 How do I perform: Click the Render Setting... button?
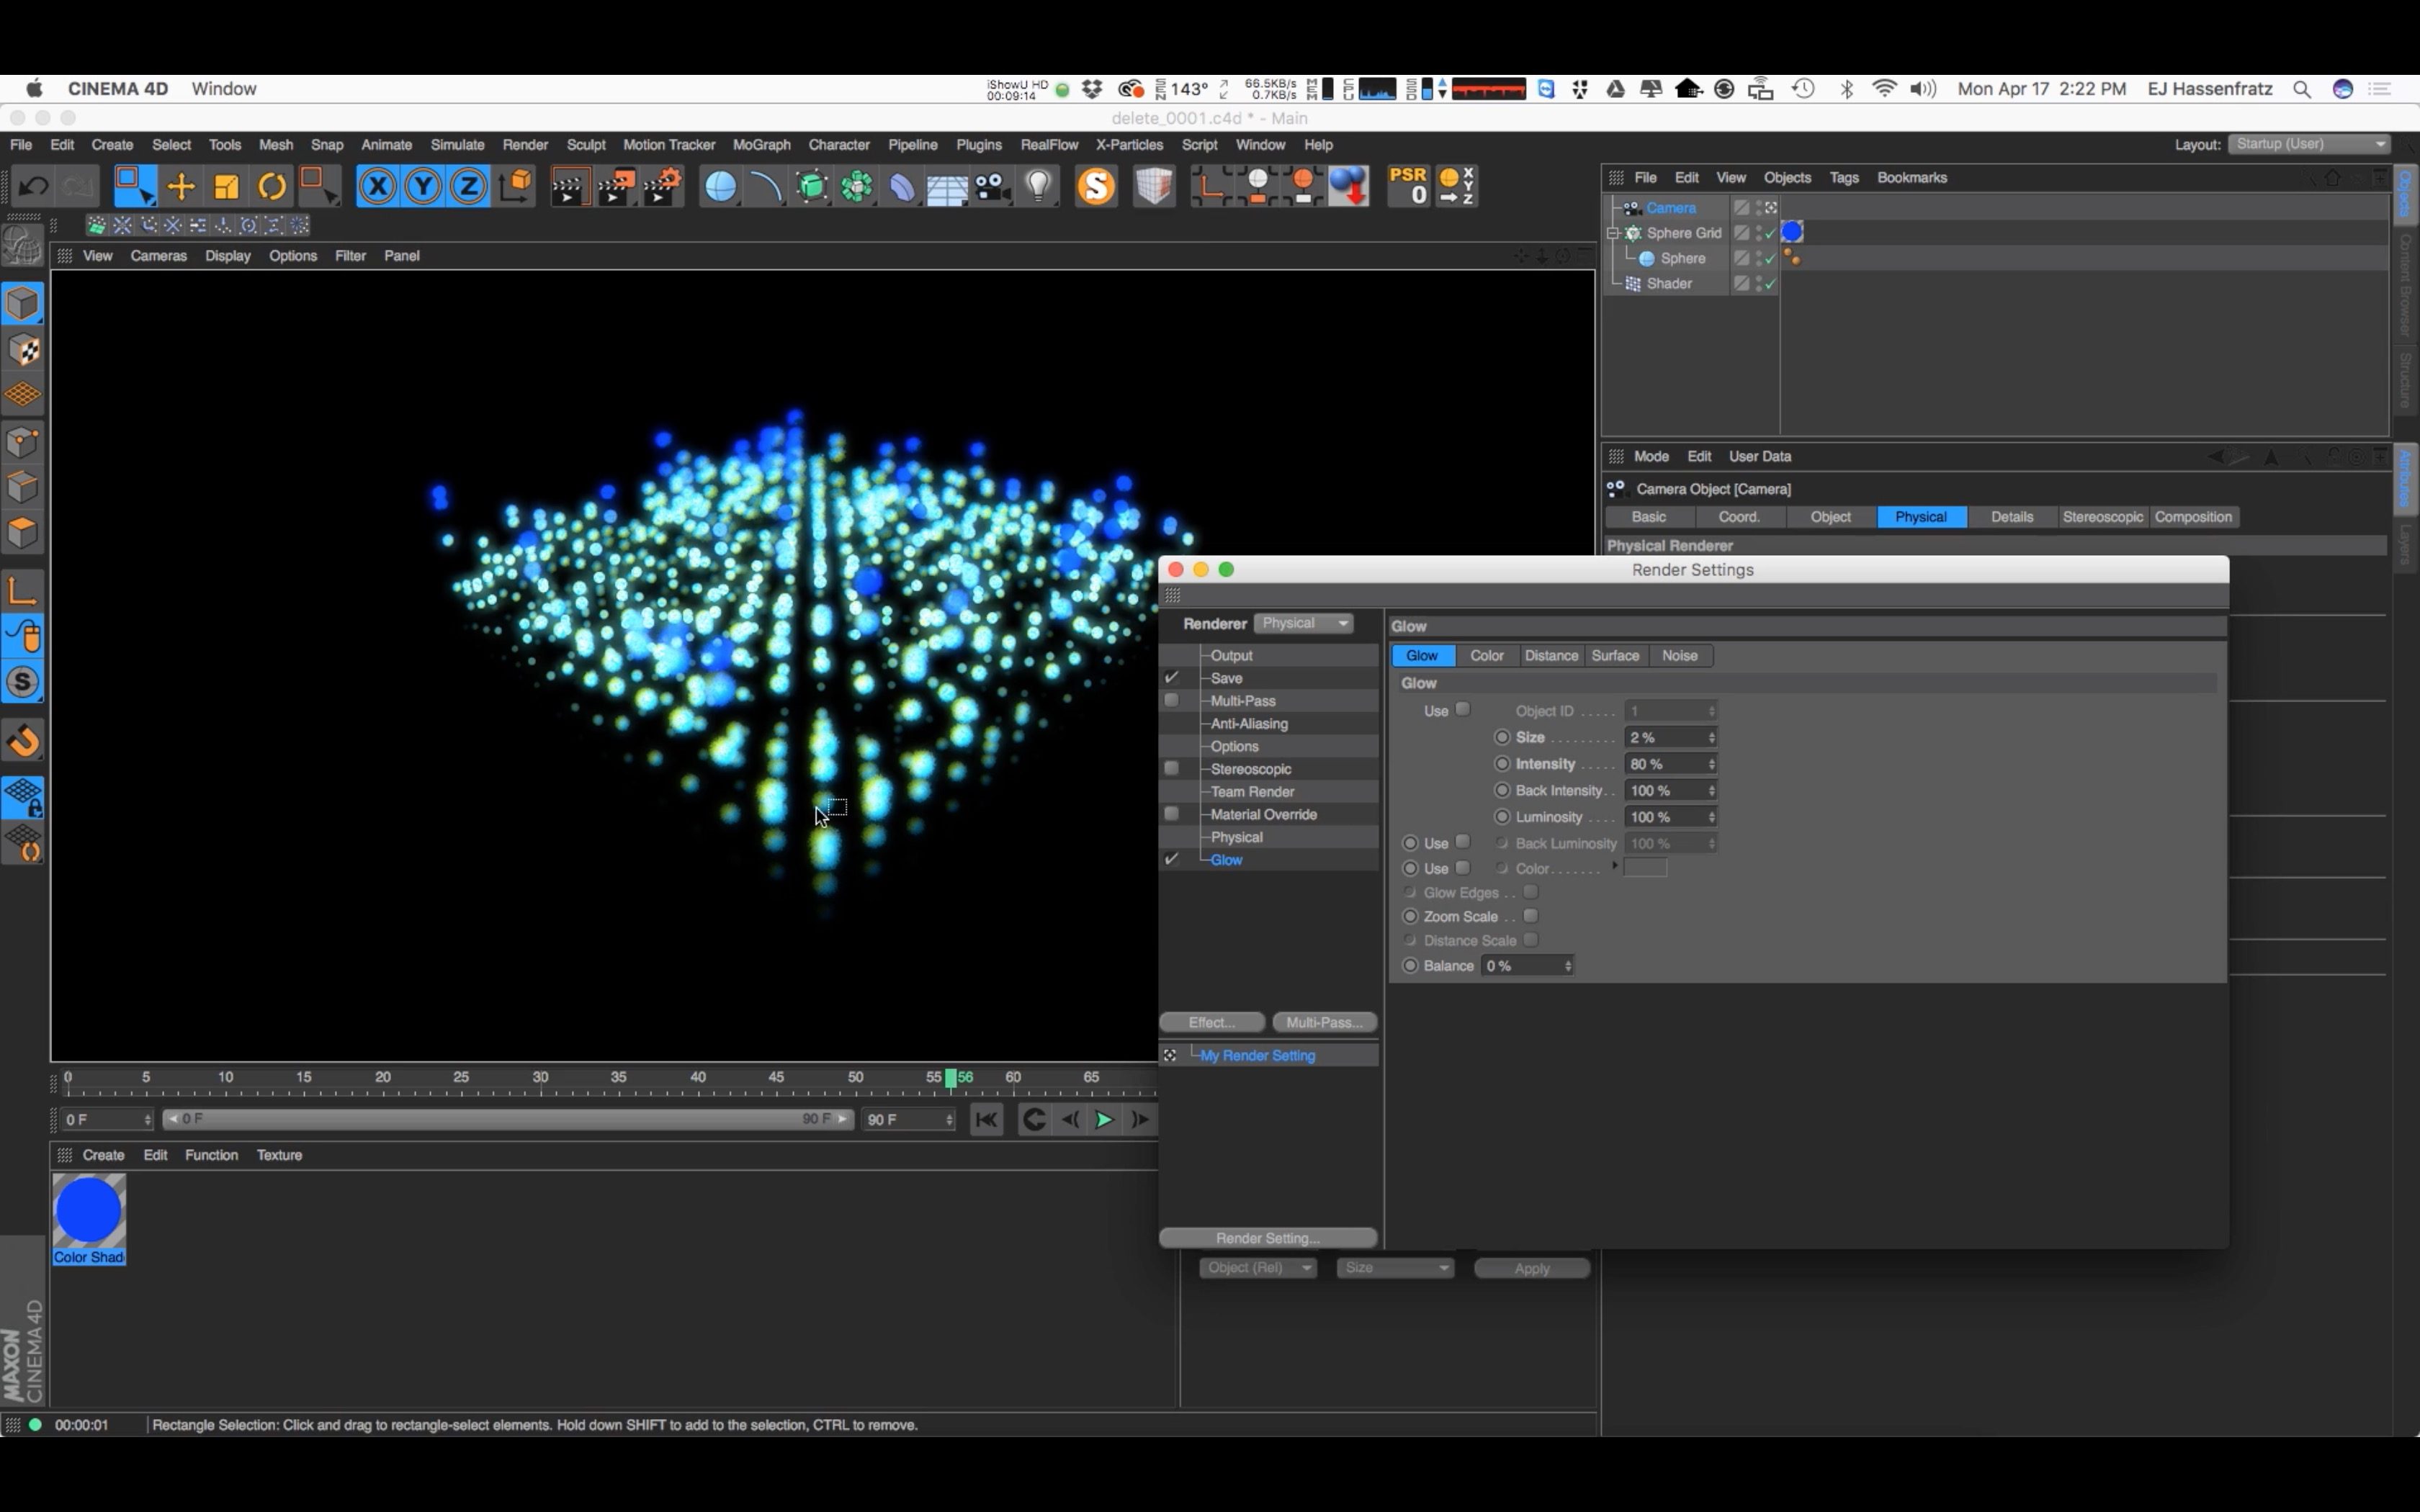tap(1267, 1239)
